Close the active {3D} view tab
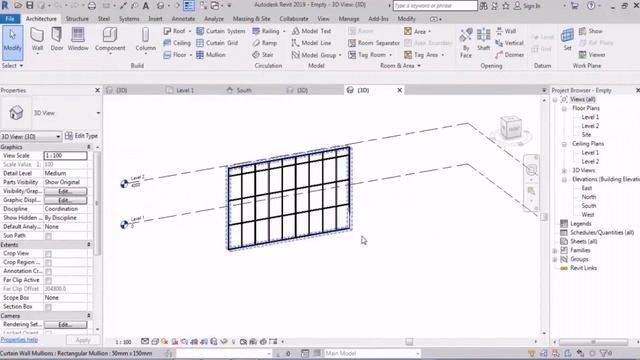640x360 pixels. (x=400, y=90)
